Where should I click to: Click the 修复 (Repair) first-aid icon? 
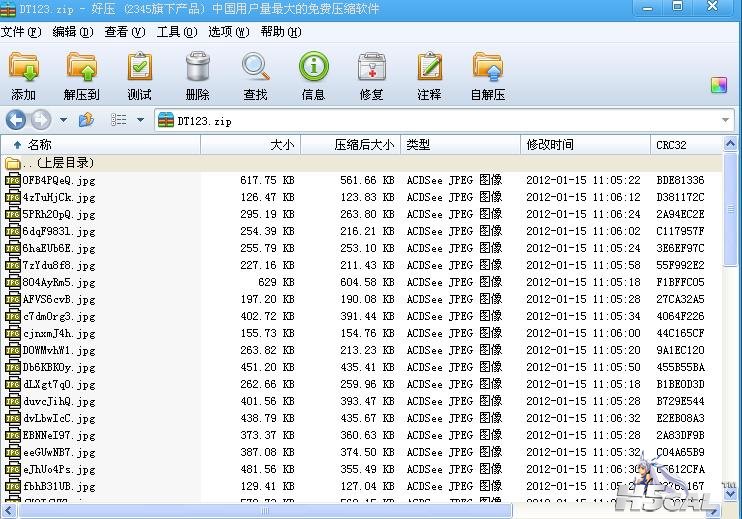(x=371, y=67)
